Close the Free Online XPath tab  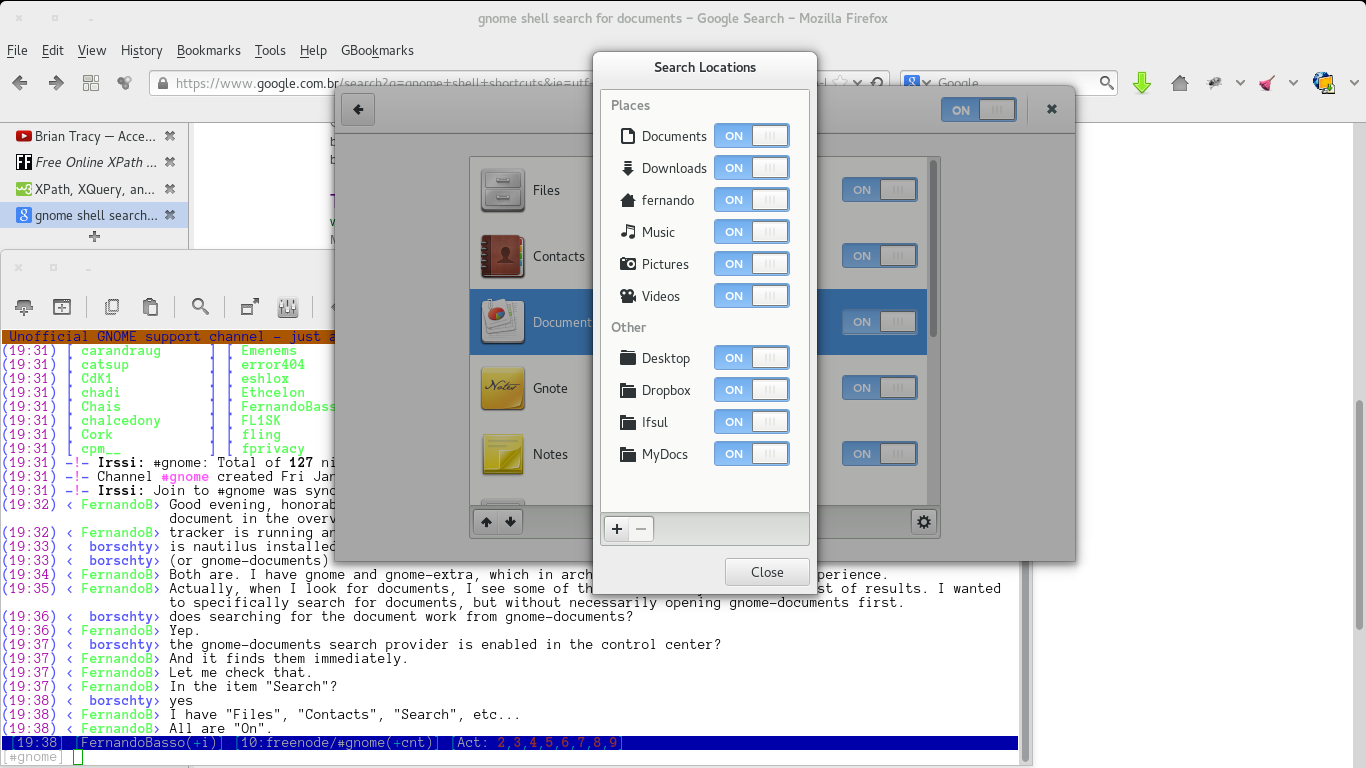point(170,162)
